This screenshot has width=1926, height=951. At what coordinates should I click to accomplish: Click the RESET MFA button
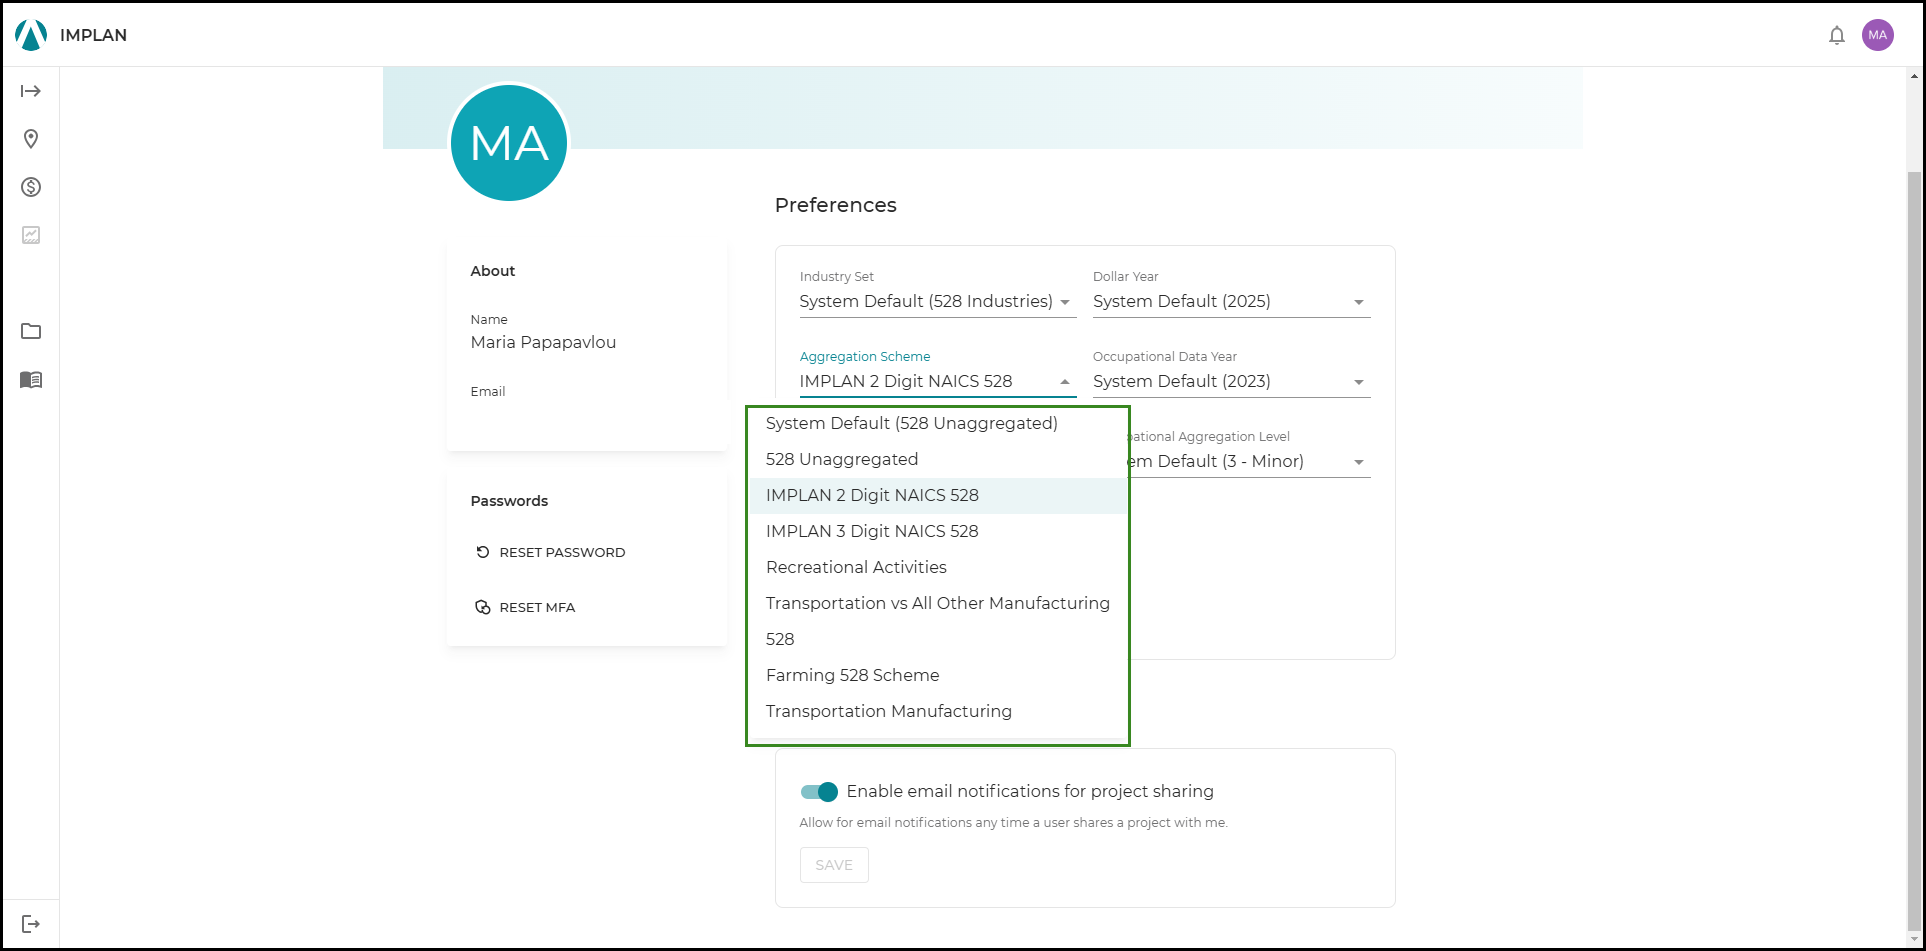pyautogui.click(x=525, y=607)
